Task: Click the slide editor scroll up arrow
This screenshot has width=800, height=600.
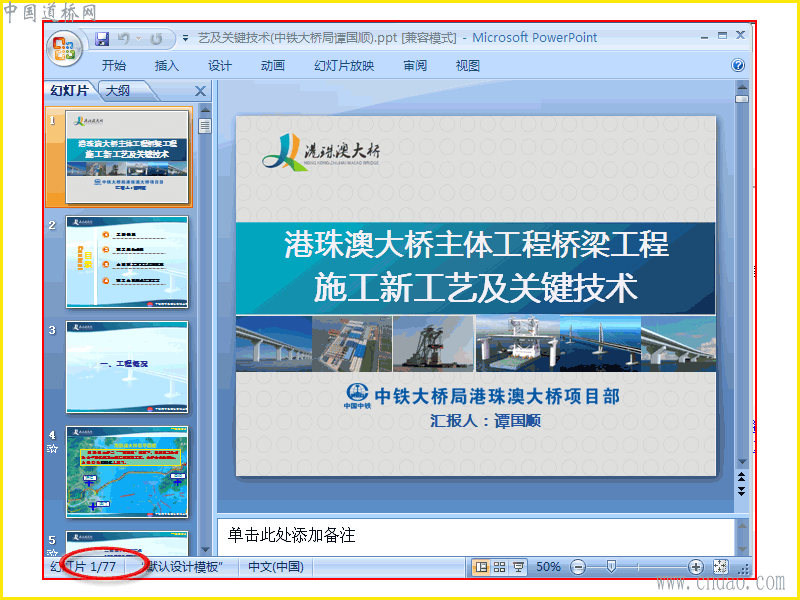Action: (x=742, y=86)
